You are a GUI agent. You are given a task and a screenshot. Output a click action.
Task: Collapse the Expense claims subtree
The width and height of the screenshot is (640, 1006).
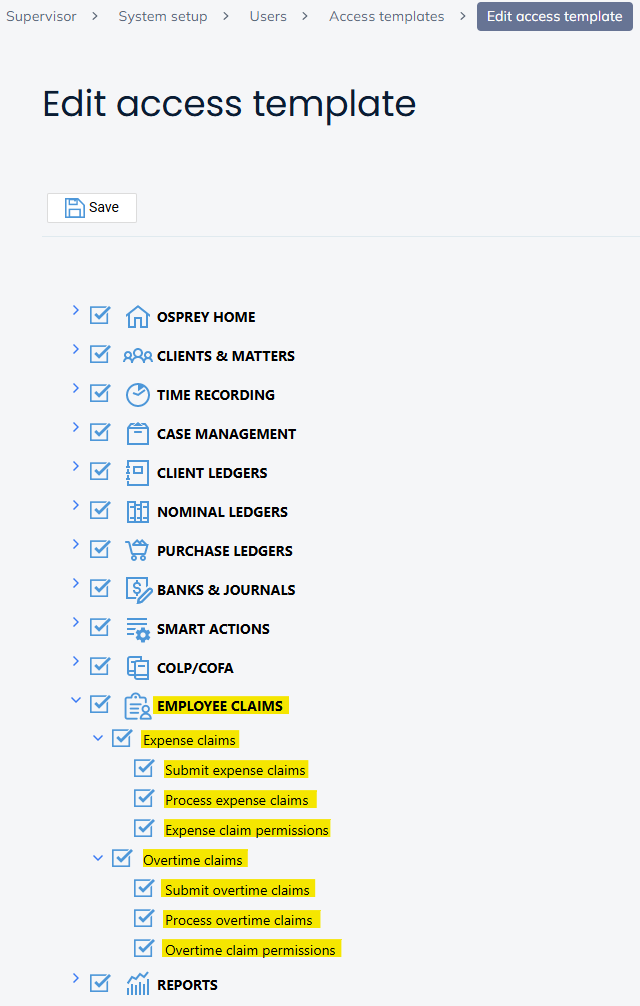point(98,738)
